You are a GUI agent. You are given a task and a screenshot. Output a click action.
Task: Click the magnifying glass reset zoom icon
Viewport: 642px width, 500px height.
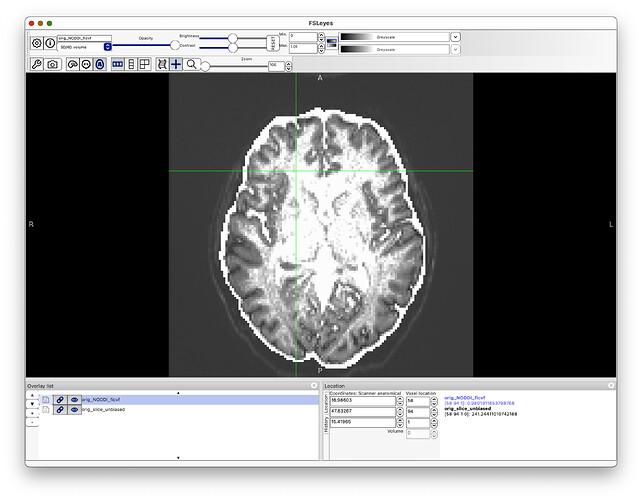(x=191, y=64)
